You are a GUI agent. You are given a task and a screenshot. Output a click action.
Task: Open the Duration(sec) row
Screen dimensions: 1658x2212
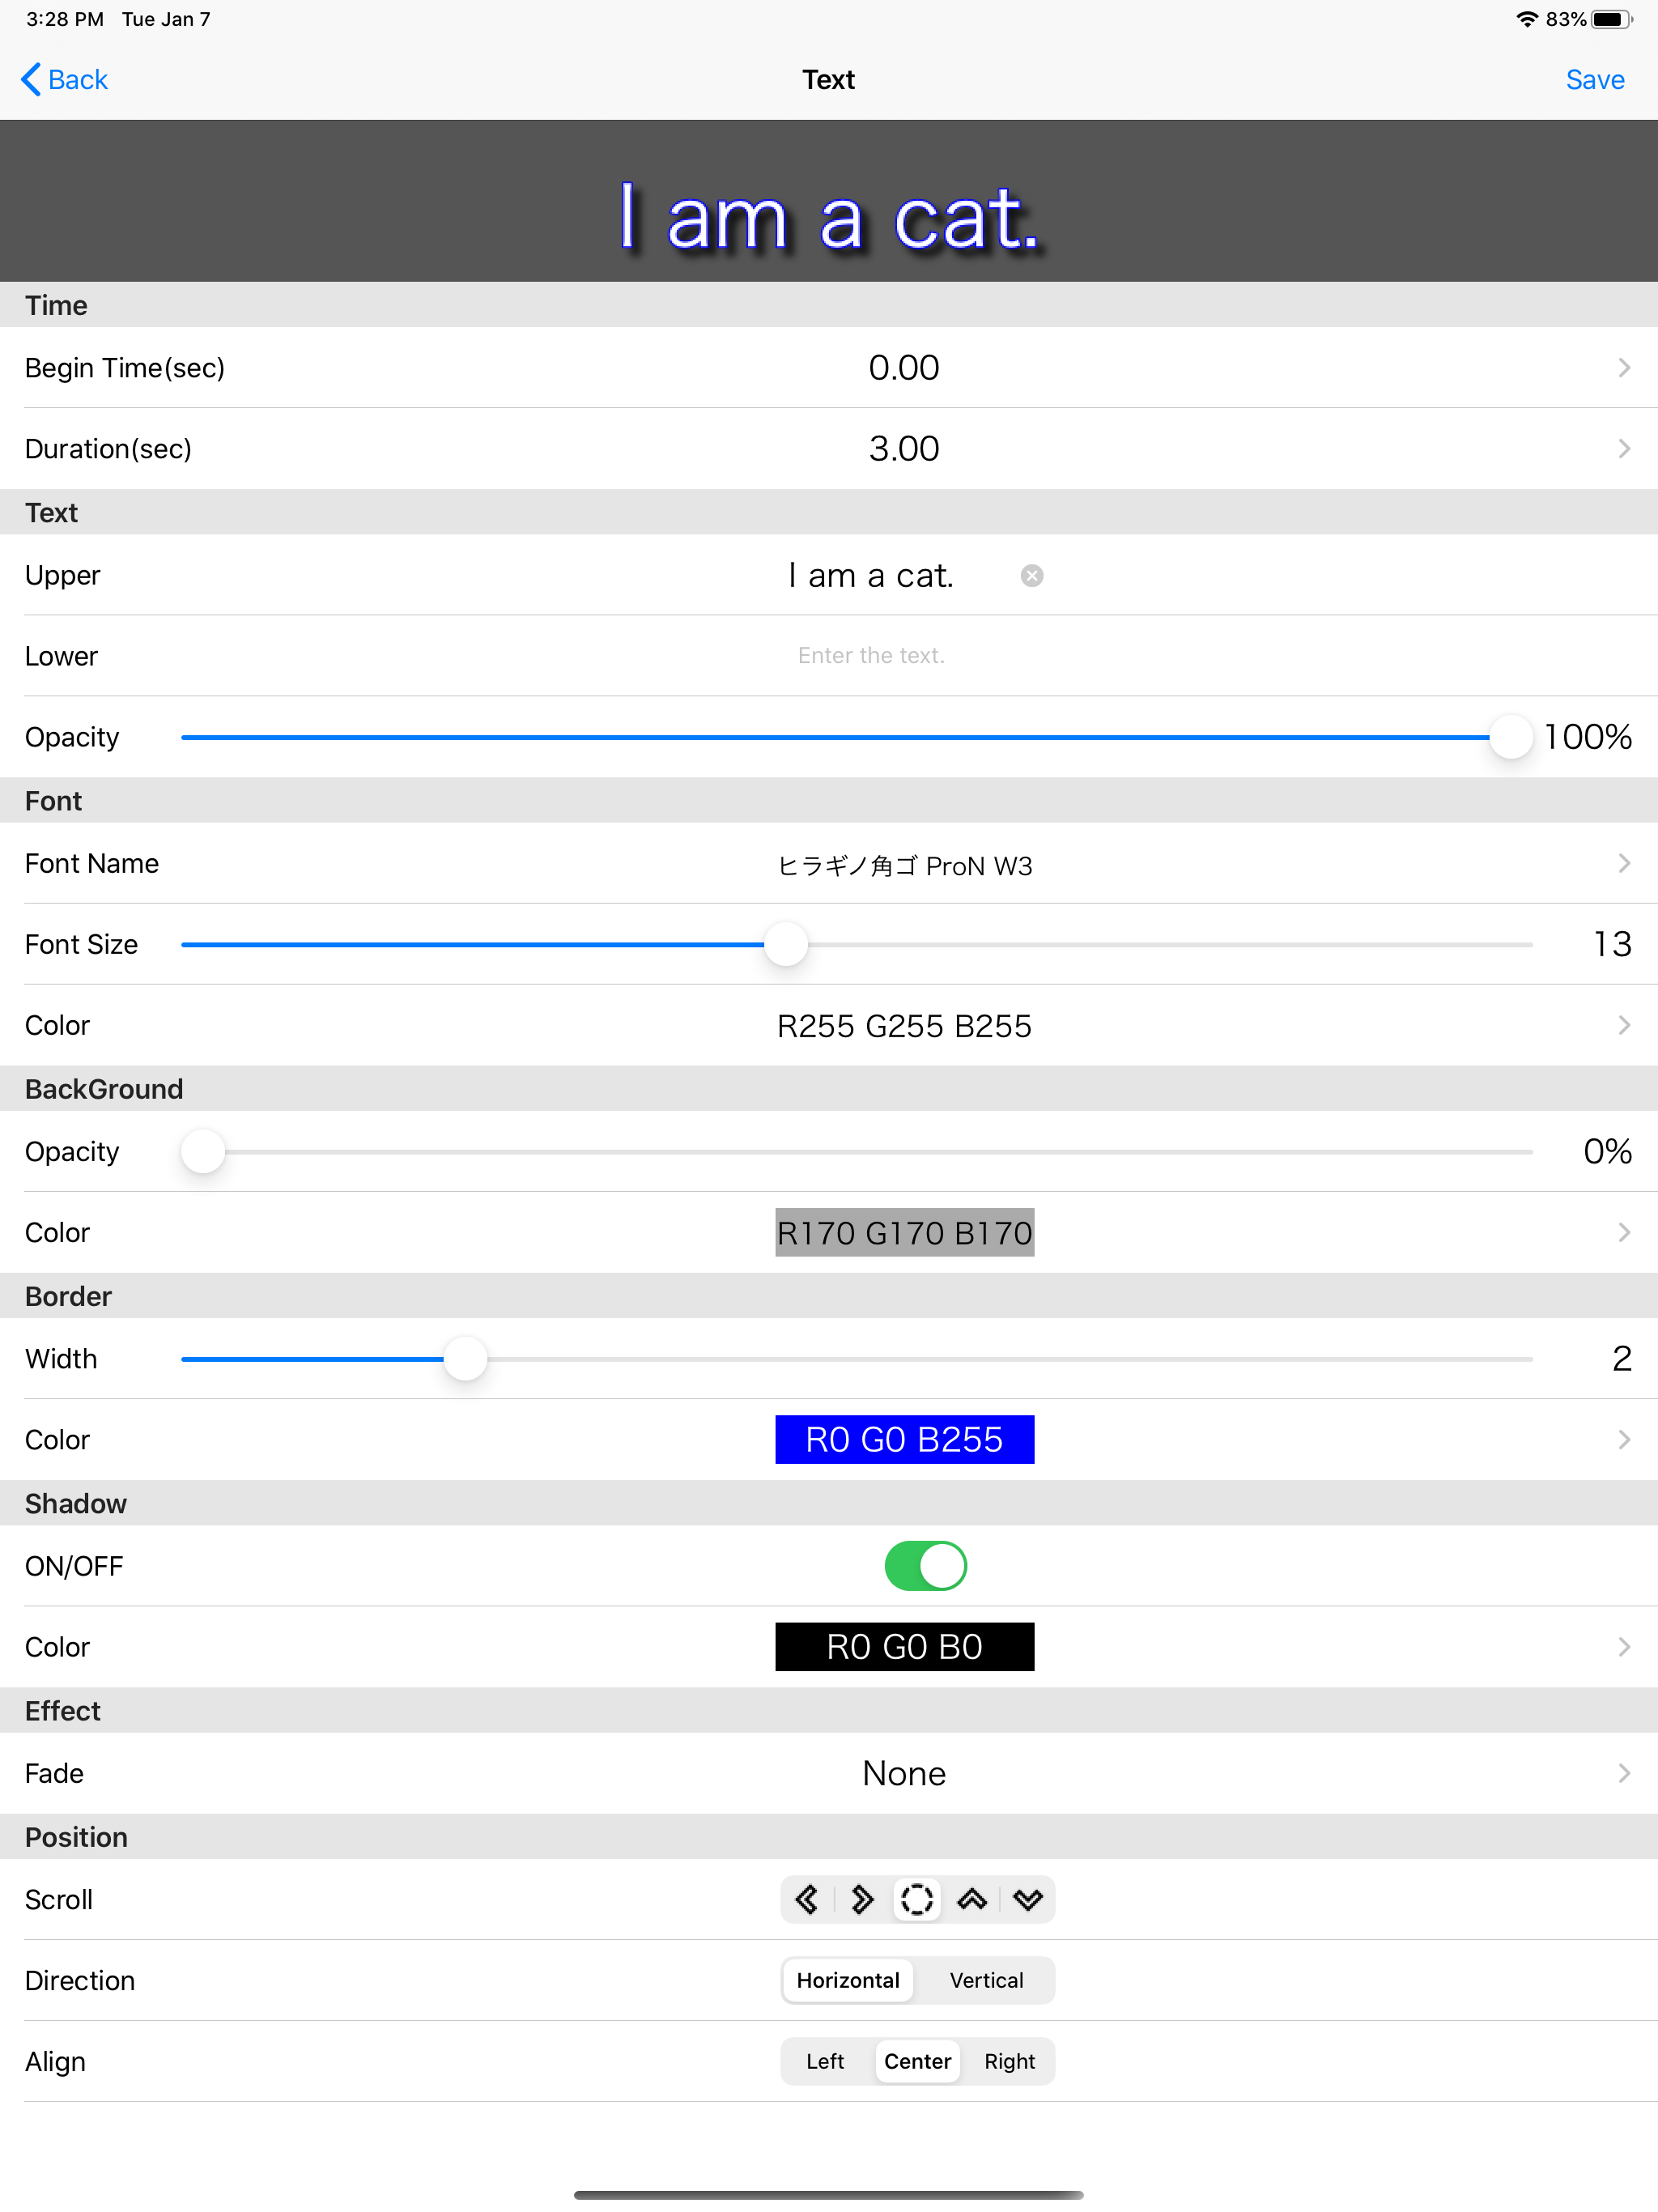tap(904, 449)
